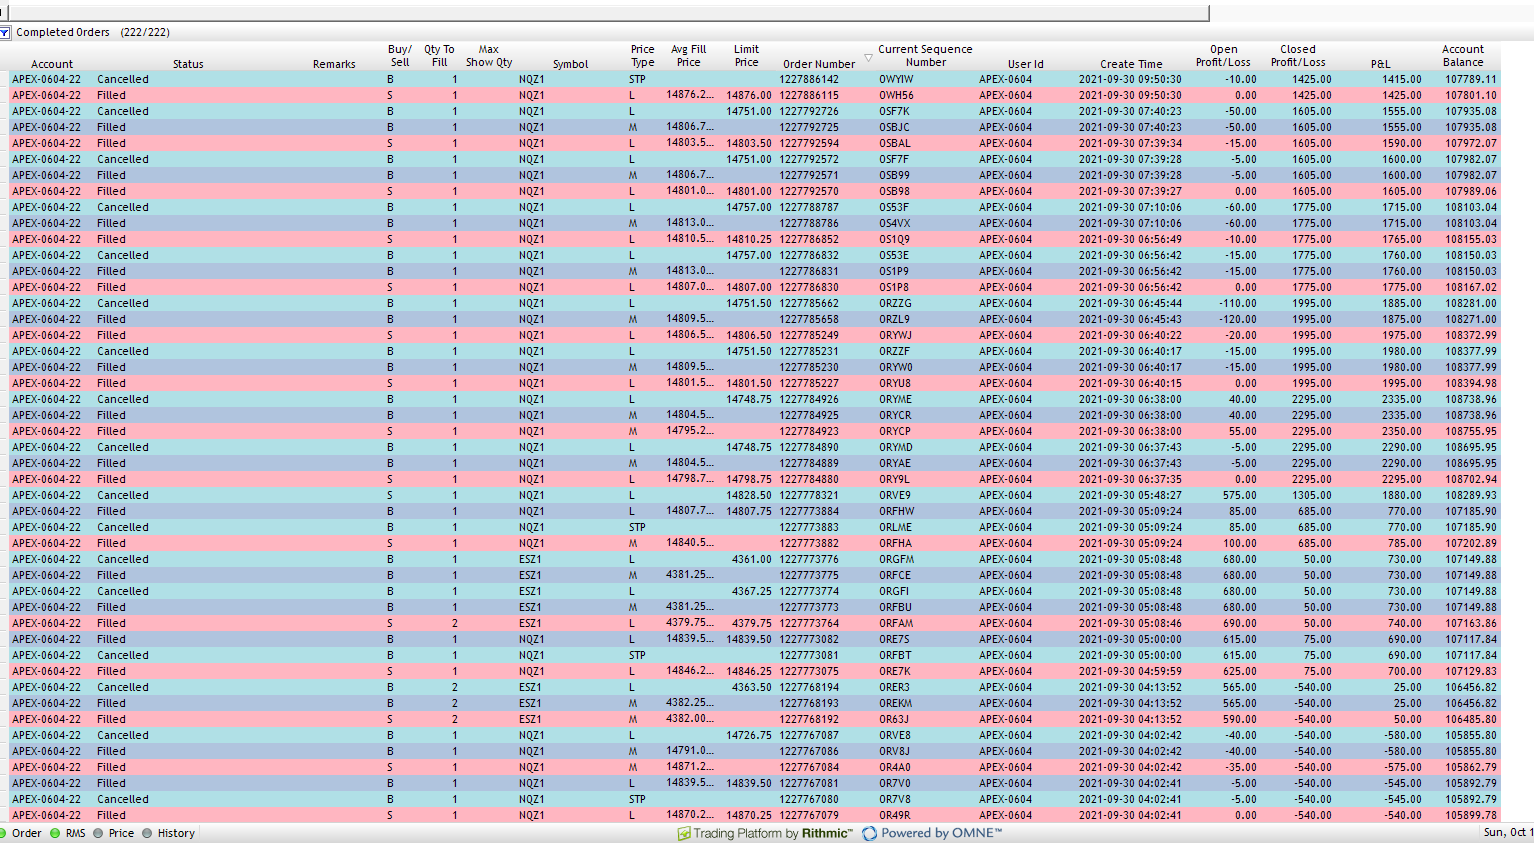Viewport: 1534px width, 843px height.
Task: Click open profit/loss value 55.00
Action: tap(1243, 431)
